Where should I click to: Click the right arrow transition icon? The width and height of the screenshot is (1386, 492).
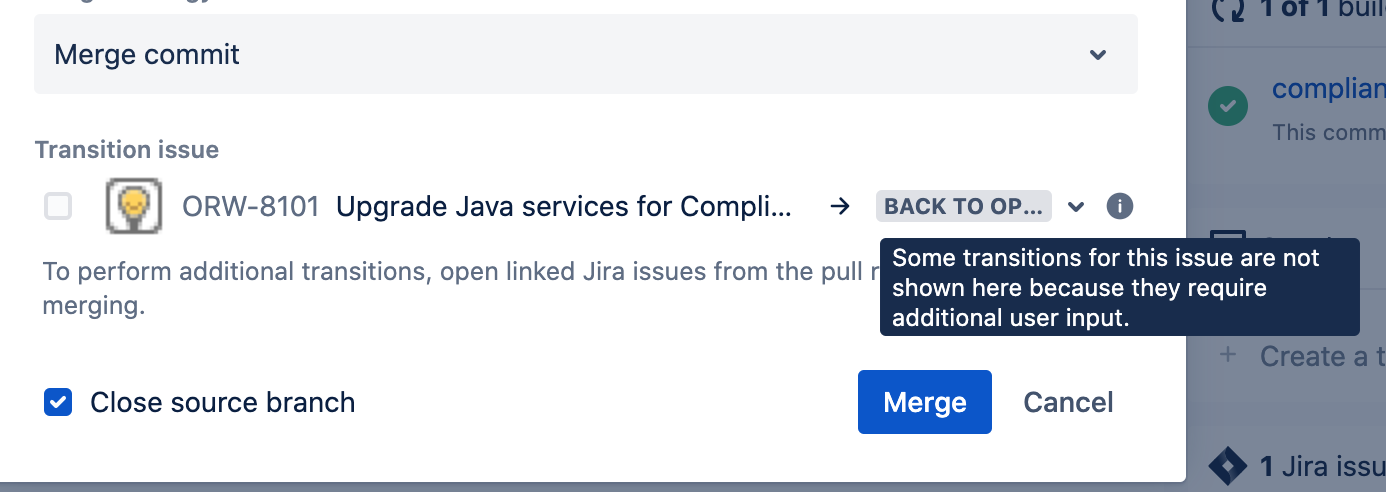[840, 207]
